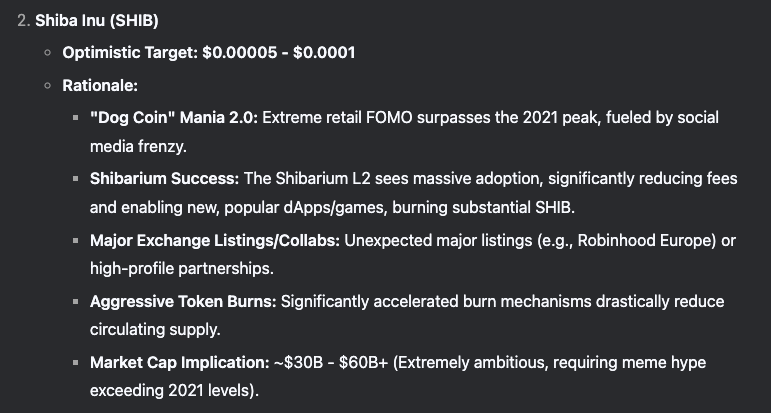Click the "high-profile partnerships" text
This screenshot has height=413, width=771.
click(x=180, y=269)
